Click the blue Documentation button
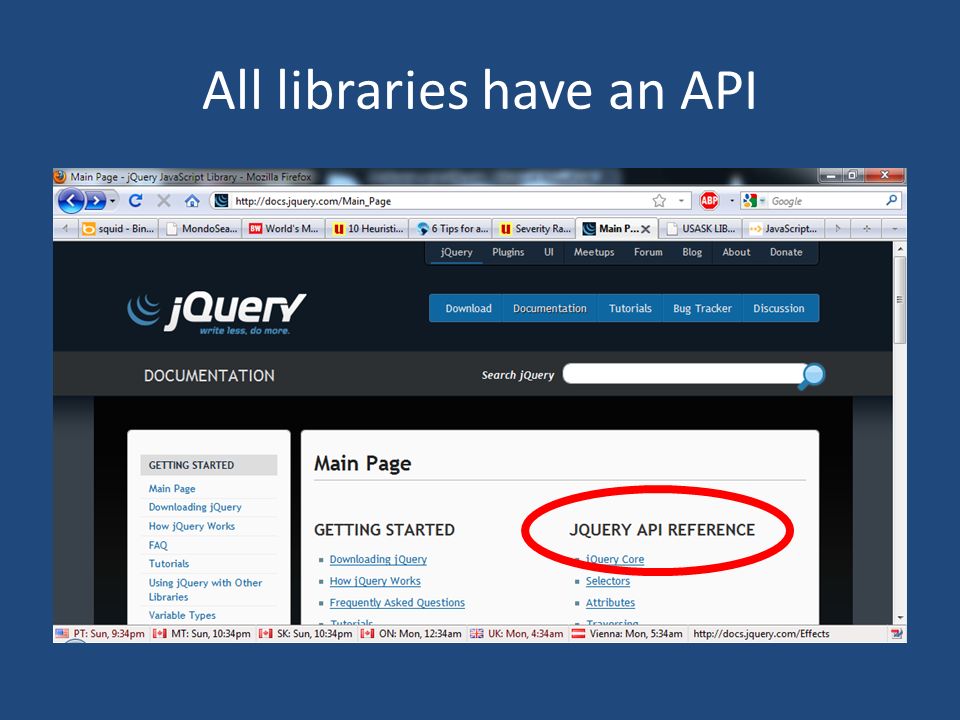Screen dimensions: 960x720 tap(550, 309)
